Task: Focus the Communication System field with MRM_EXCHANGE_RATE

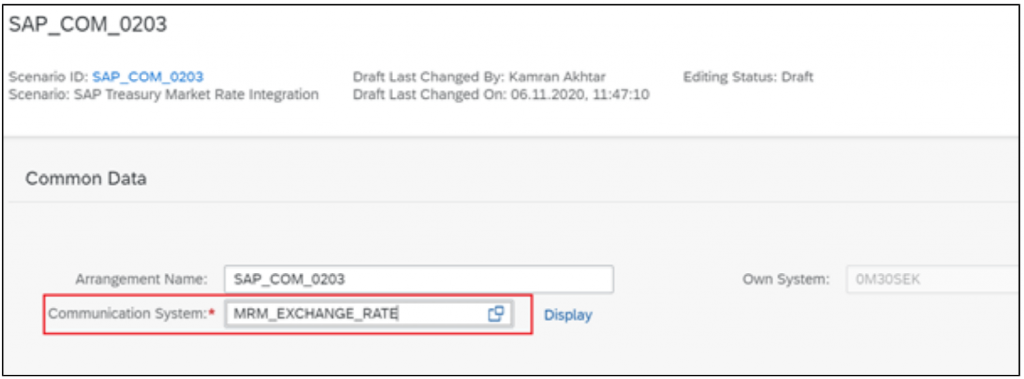Action: click(368, 314)
